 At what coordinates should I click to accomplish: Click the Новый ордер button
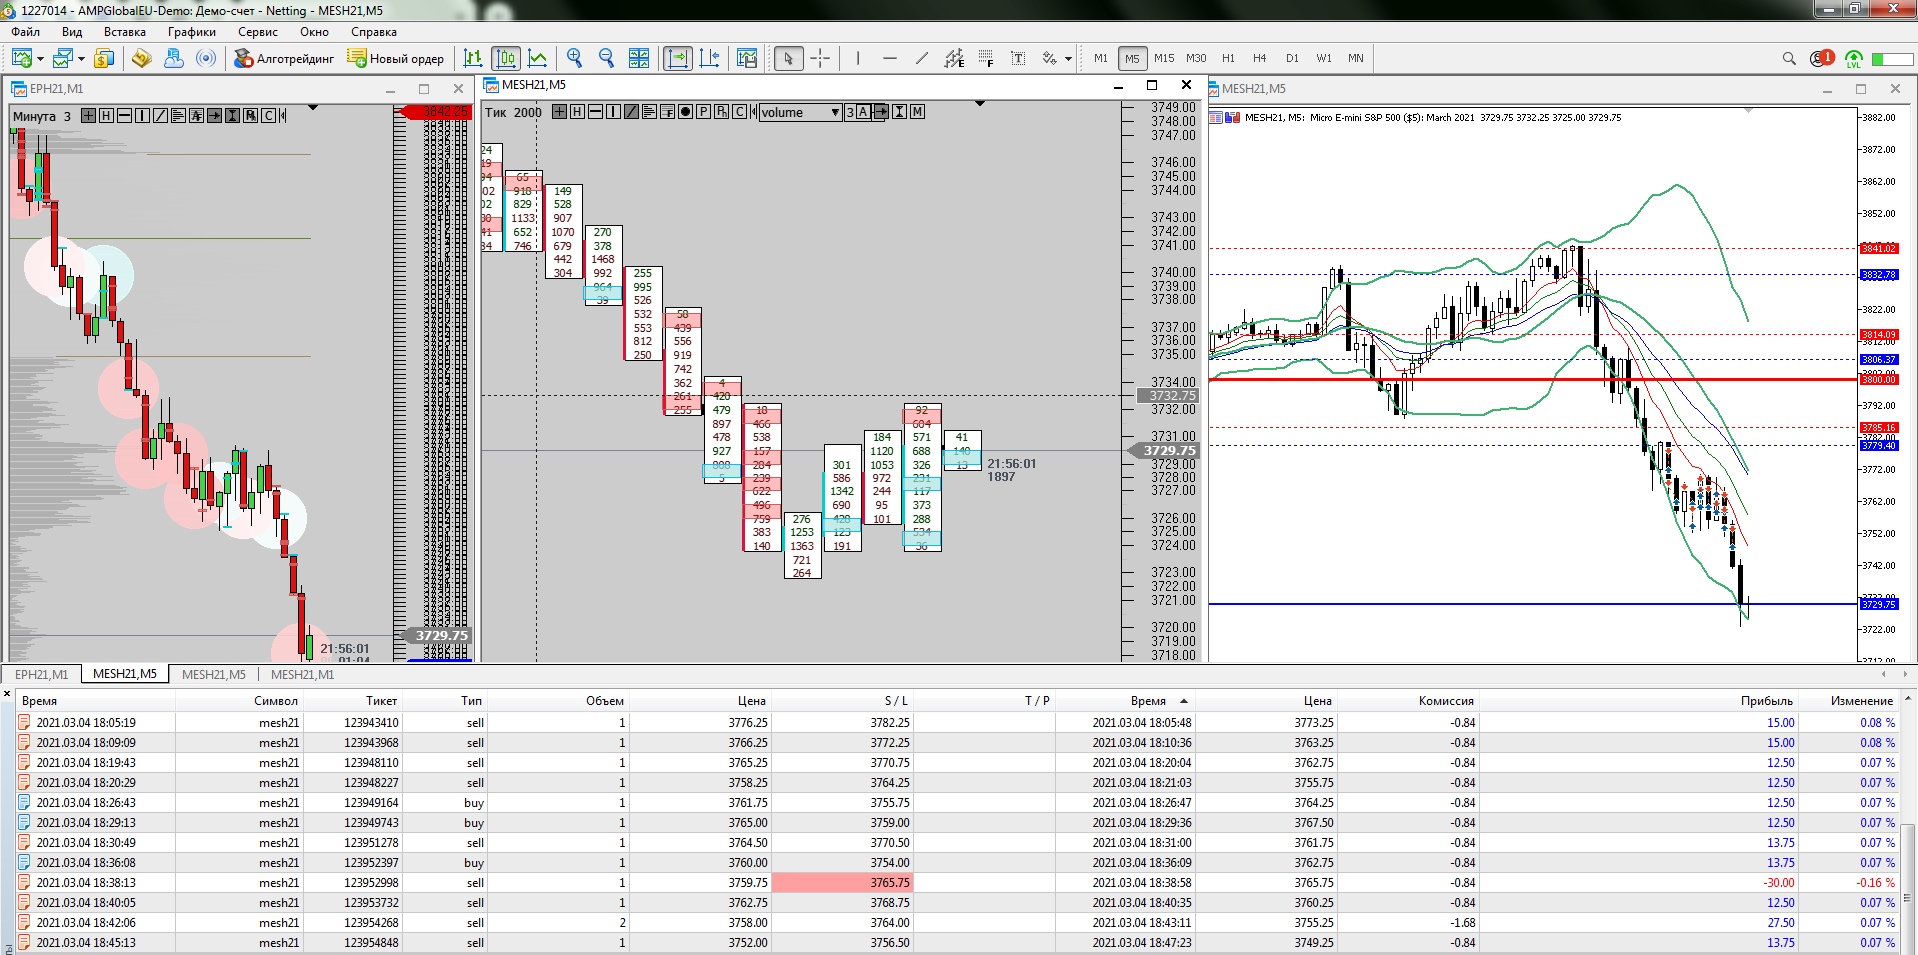(396, 58)
